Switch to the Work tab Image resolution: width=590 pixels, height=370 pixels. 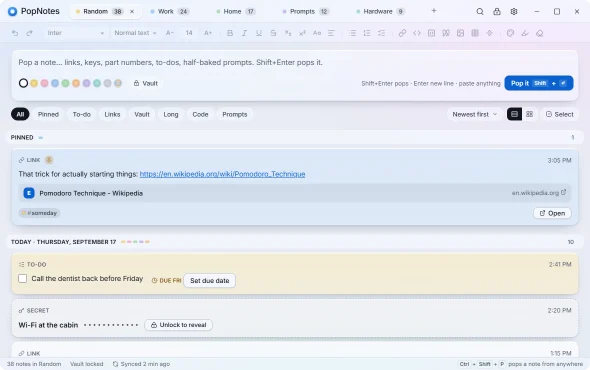169,12
